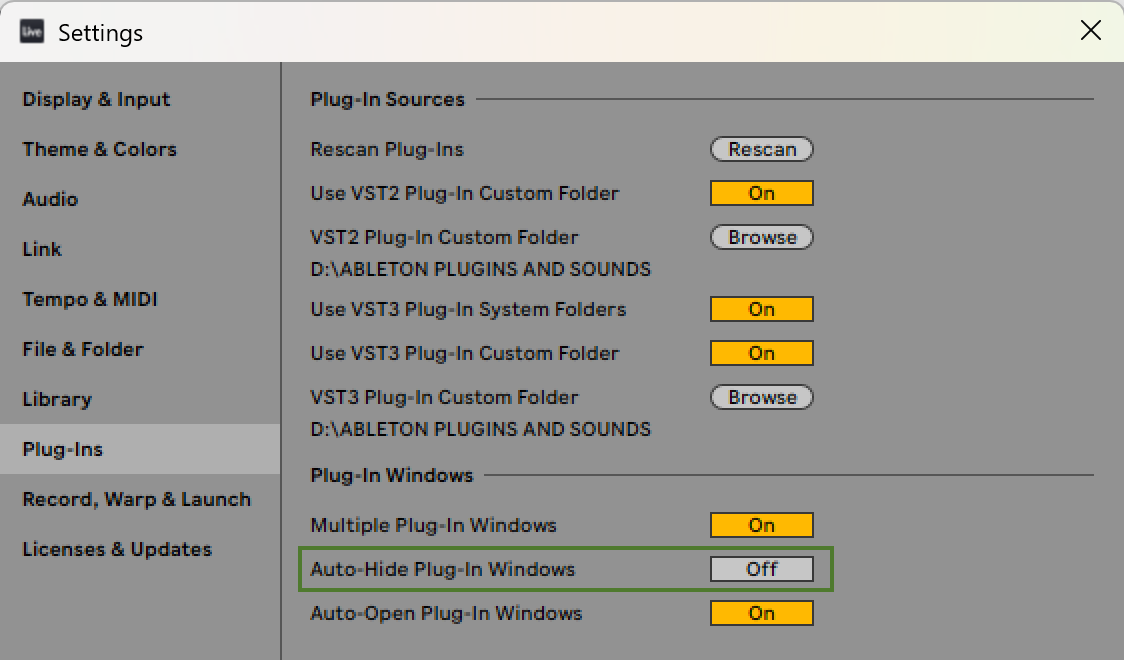This screenshot has width=1124, height=660.
Task: Open the Display & Input settings tab
Action: coord(96,100)
